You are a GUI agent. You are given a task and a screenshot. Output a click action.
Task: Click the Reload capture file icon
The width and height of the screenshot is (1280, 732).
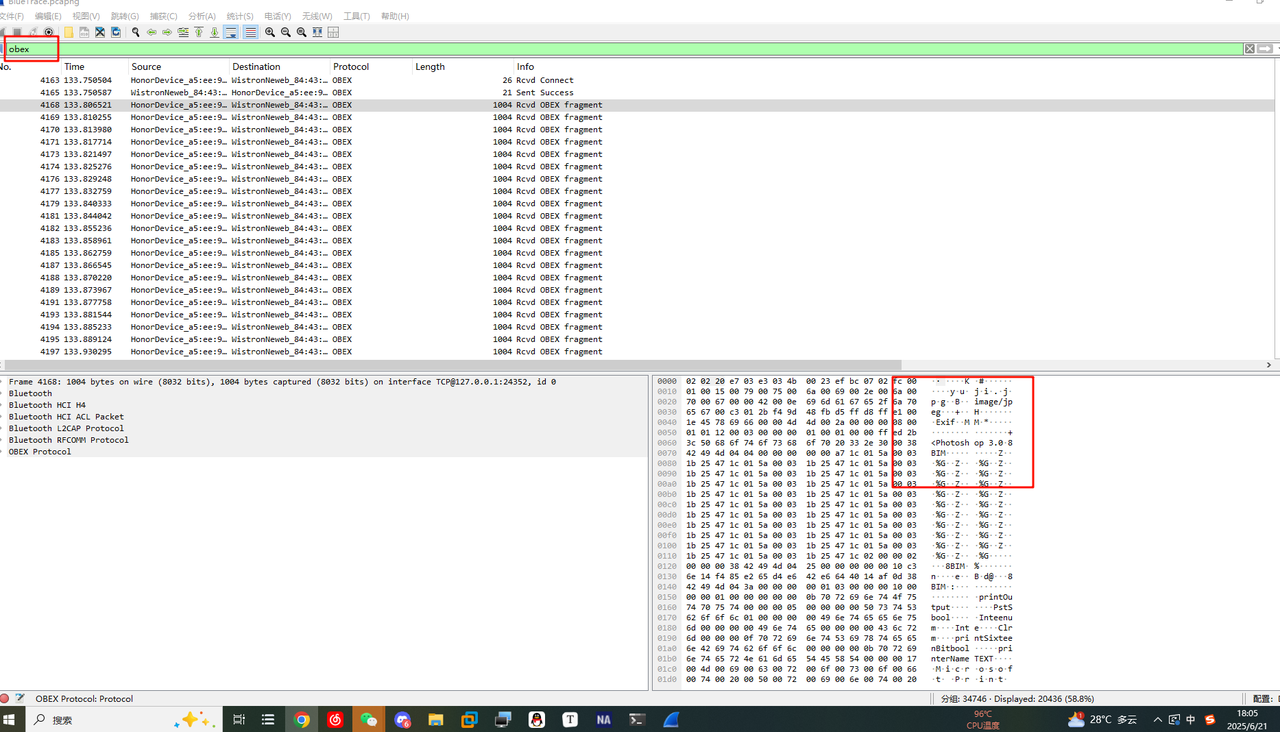click(116, 32)
